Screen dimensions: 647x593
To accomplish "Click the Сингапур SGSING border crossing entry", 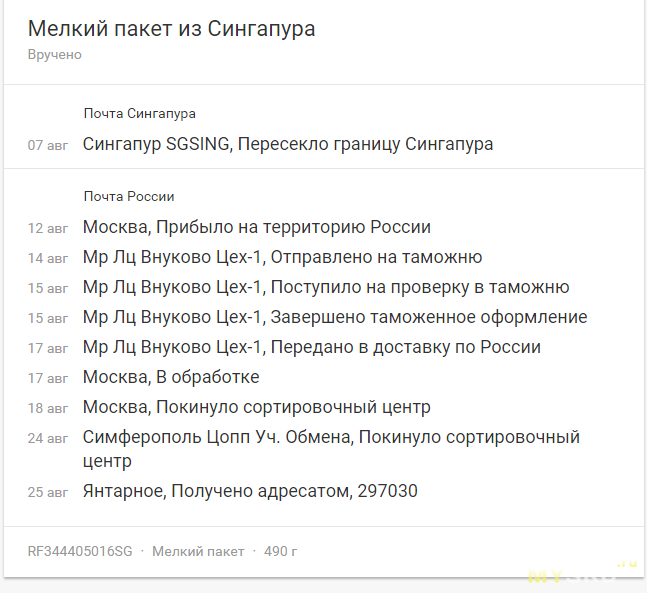I will pyautogui.click(x=288, y=144).
